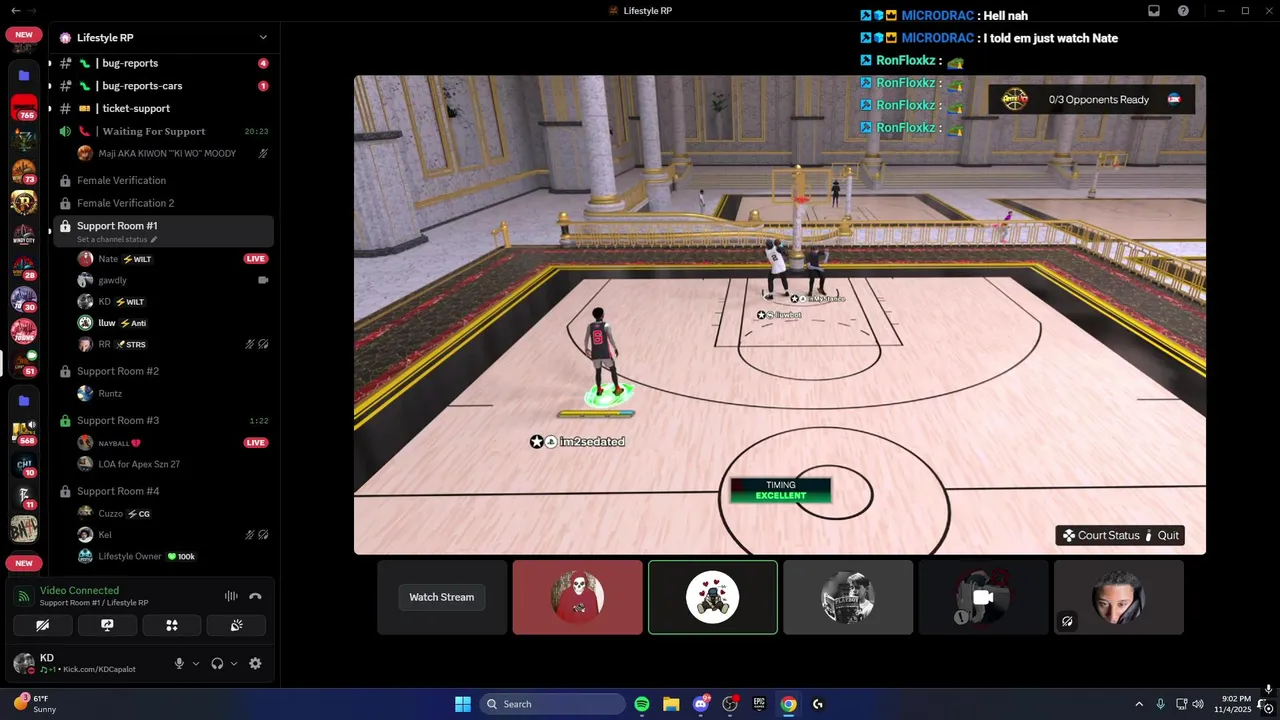This screenshot has width=1280, height=720.
Task: Select user gawdly in voice list
Action: pos(172,280)
